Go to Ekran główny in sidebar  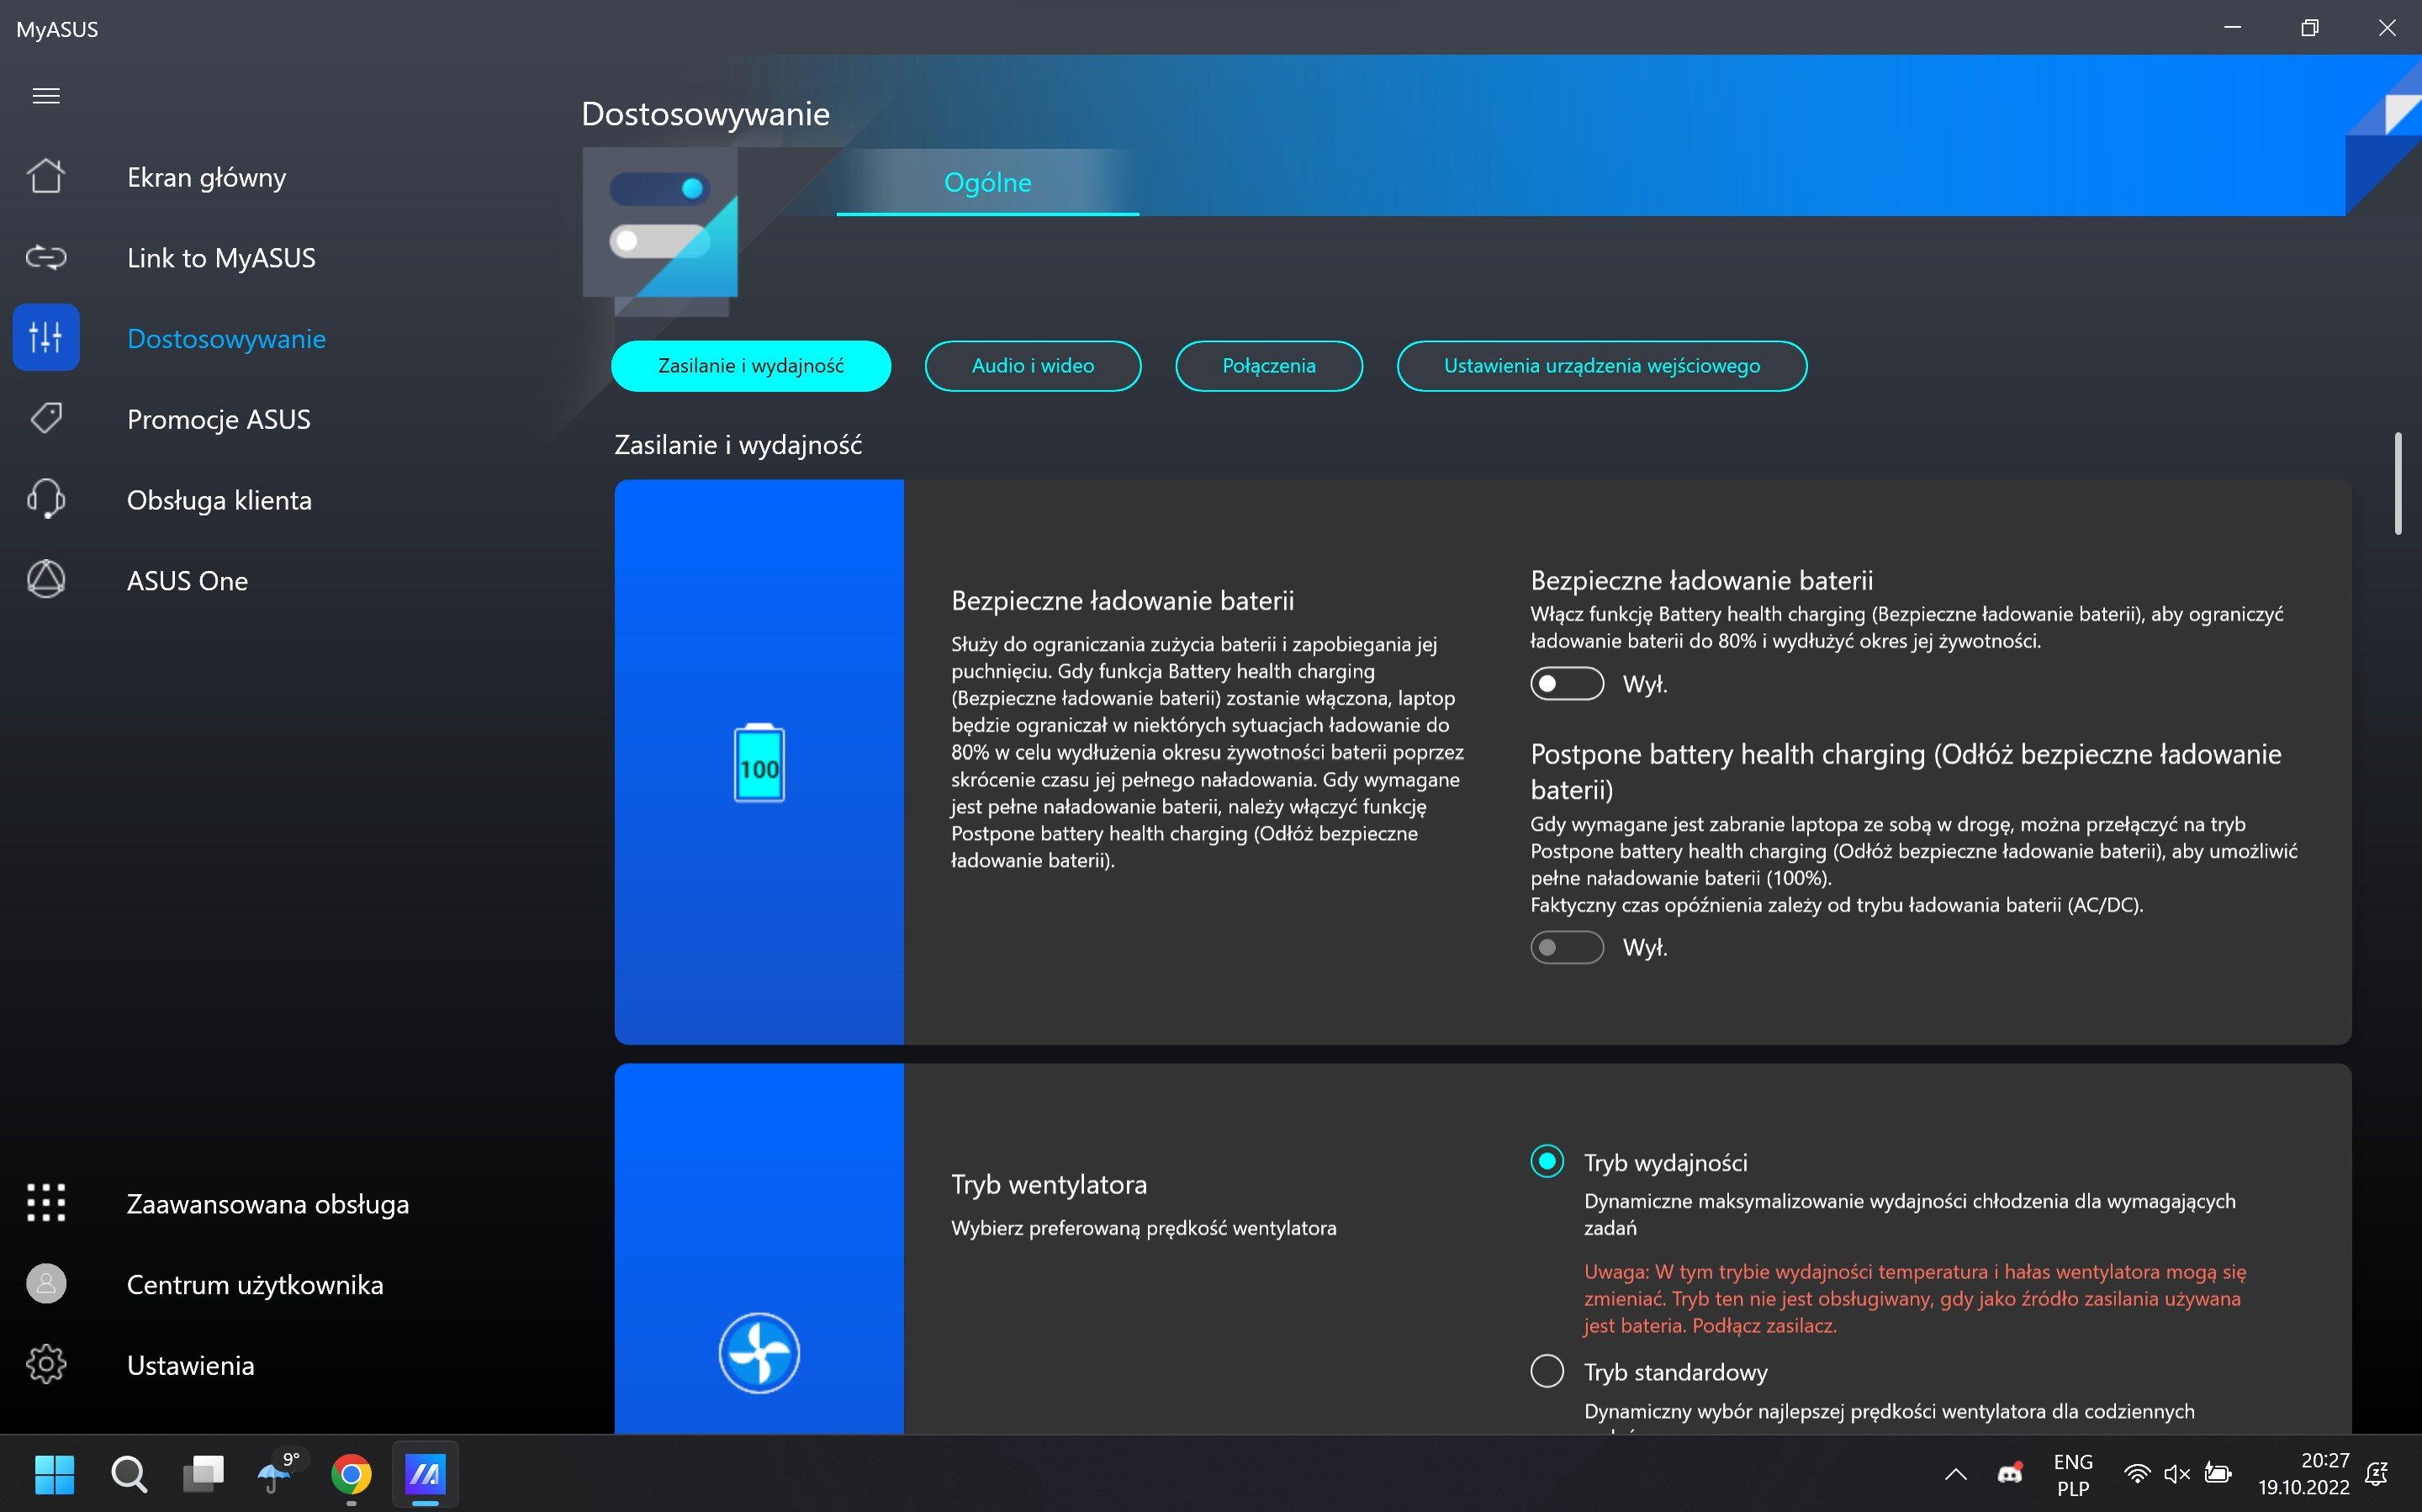coord(206,177)
